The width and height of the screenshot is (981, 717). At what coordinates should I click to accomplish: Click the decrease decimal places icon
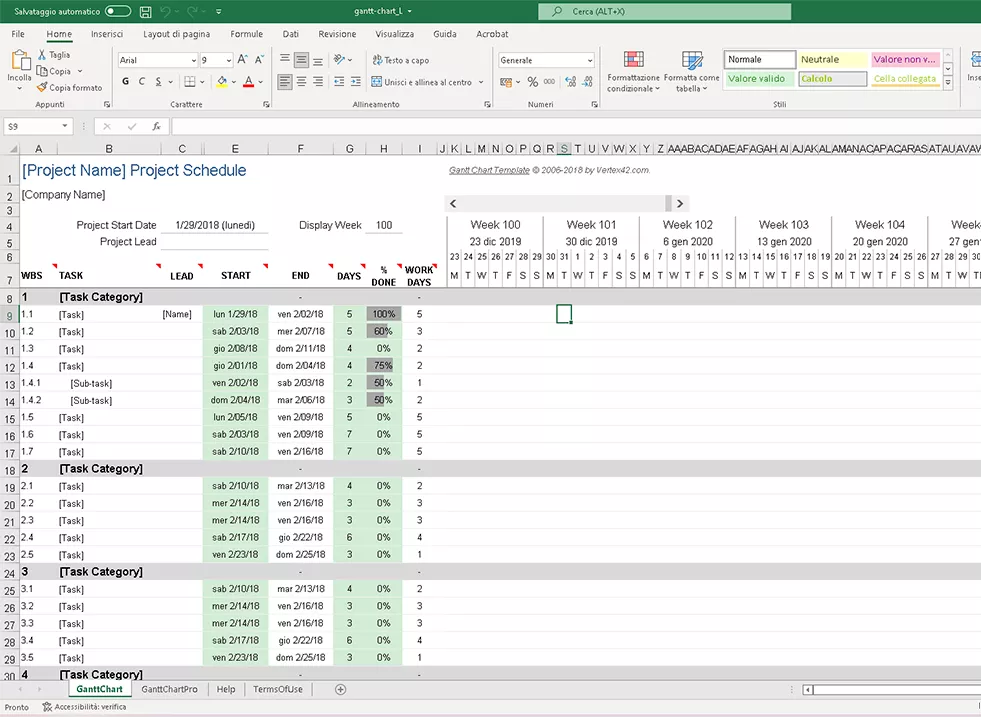587,82
